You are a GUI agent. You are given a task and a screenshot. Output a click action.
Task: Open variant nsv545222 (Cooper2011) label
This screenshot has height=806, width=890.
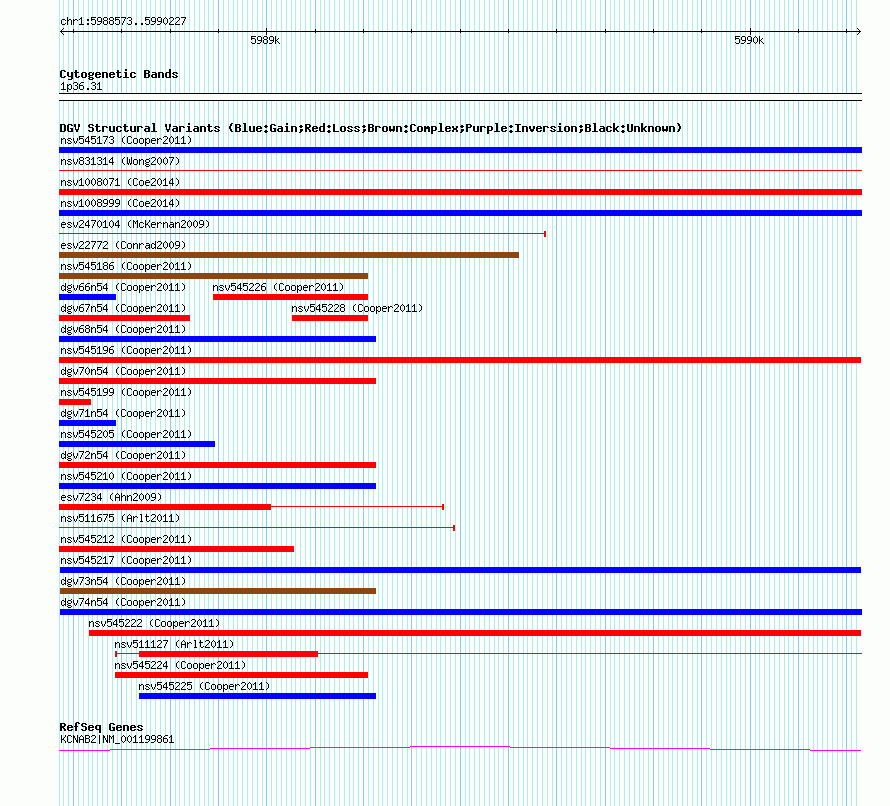(x=154, y=623)
